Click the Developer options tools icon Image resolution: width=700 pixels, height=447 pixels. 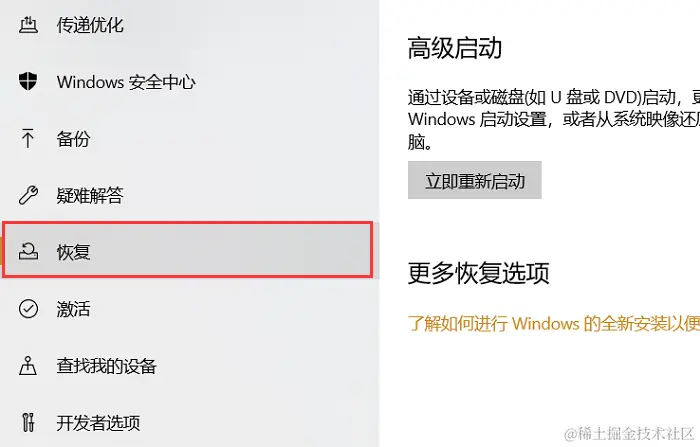28,422
